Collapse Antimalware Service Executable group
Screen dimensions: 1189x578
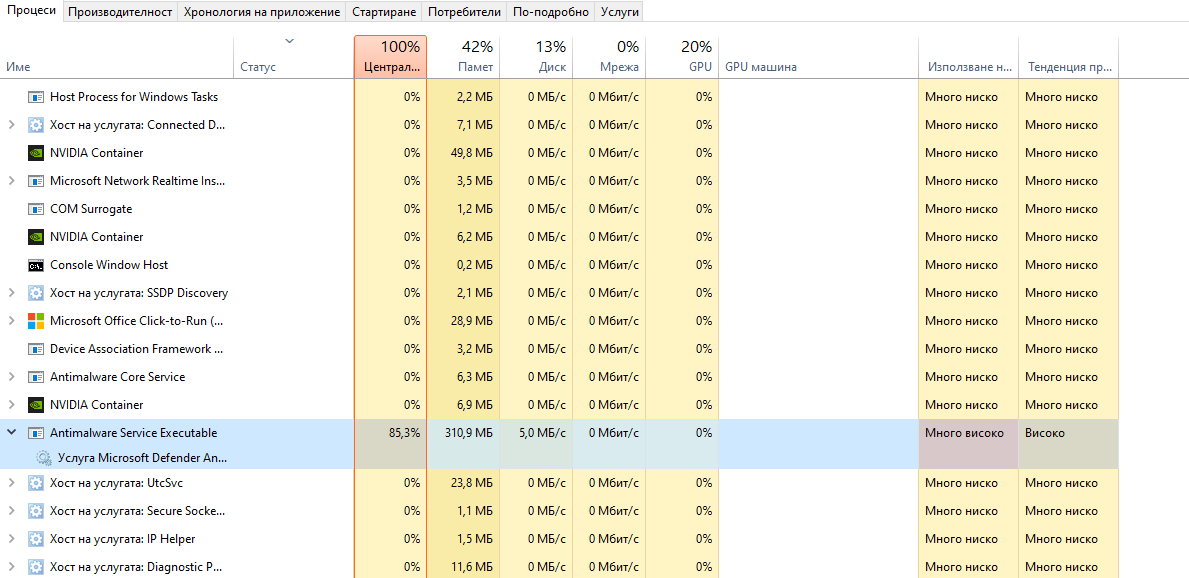coord(11,432)
